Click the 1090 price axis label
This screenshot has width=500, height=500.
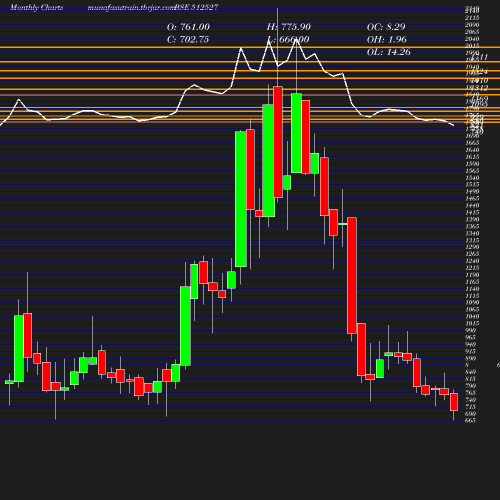(x=472, y=303)
